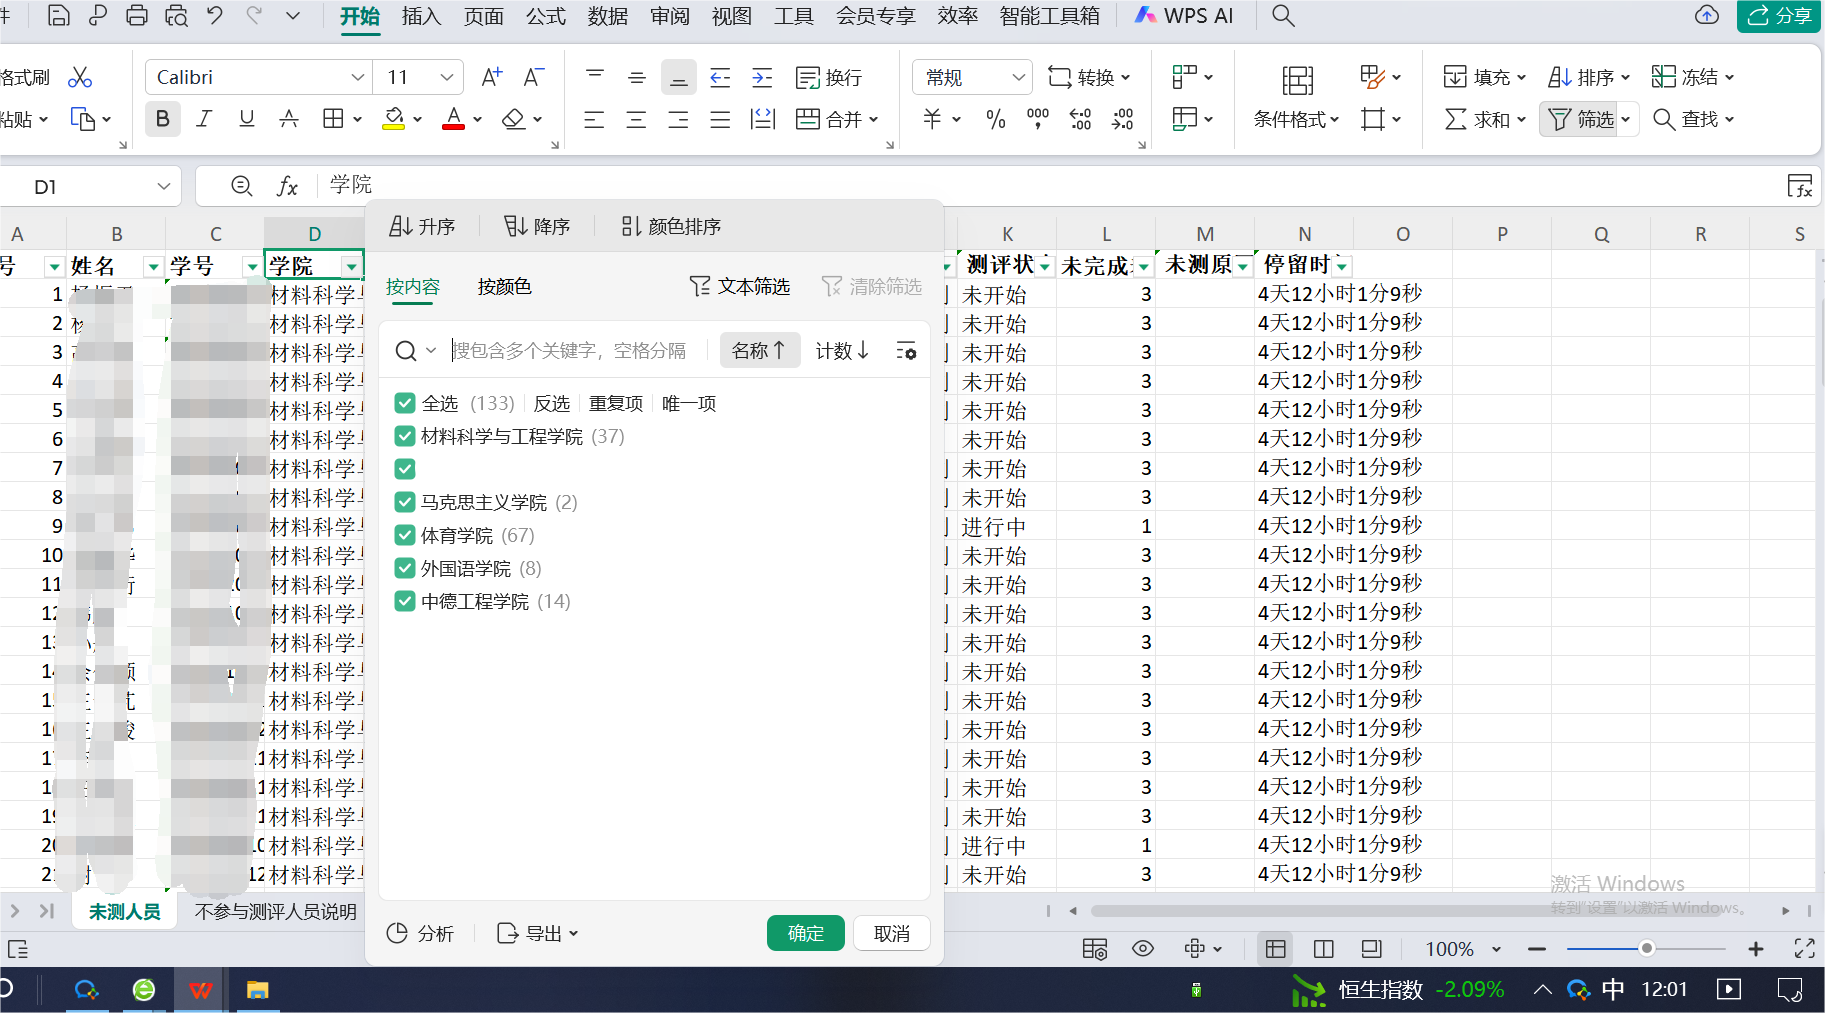Switch to the 插入 ribbon tab
The image size is (1825, 1013).
(x=421, y=16)
